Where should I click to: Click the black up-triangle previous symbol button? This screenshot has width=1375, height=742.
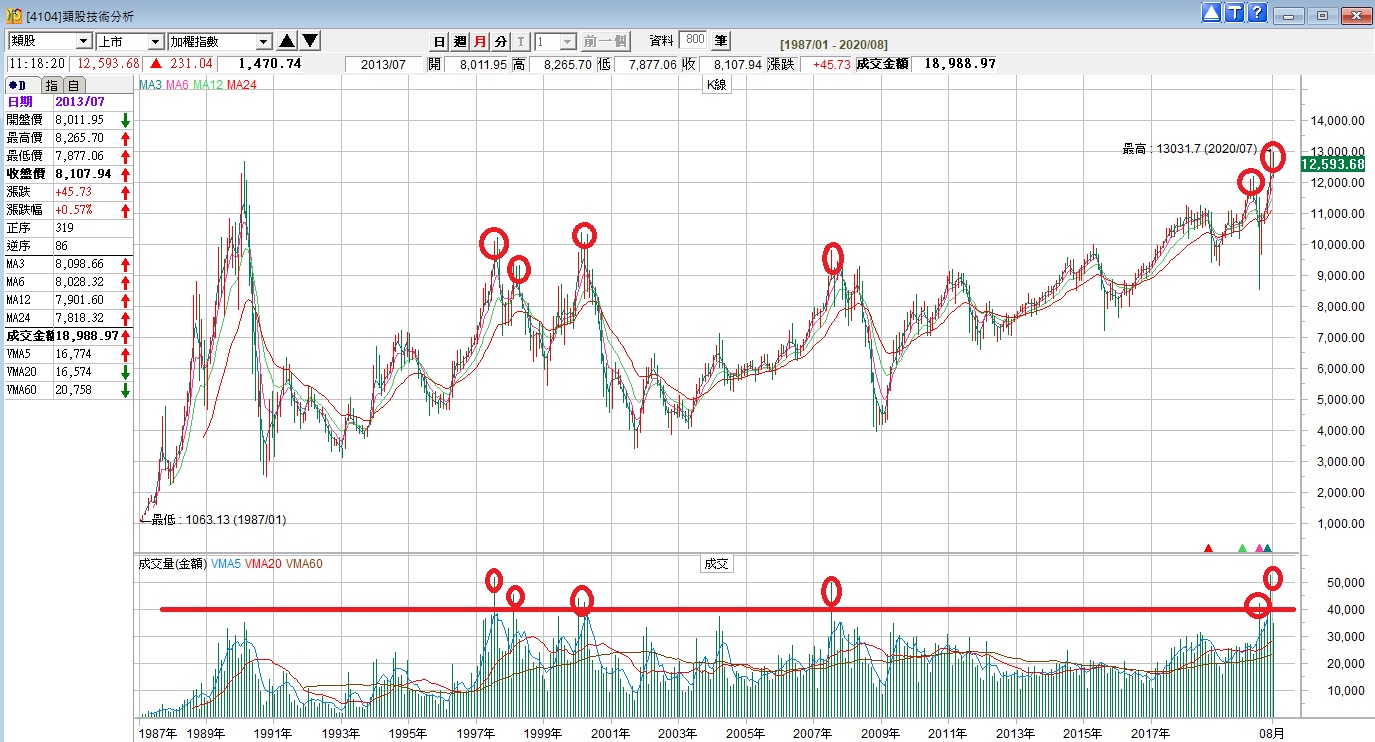[x=287, y=41]
